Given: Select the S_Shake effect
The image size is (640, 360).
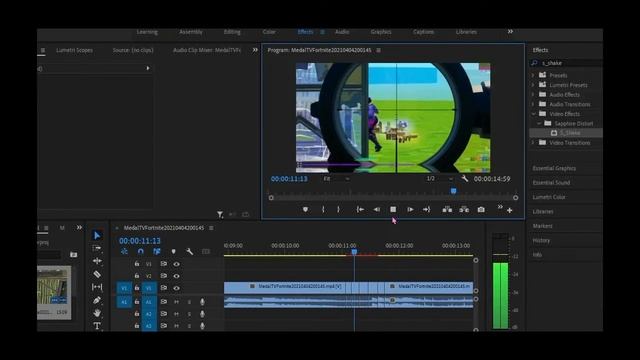Looking at the screenshot, I should click(x=569, y=133).
